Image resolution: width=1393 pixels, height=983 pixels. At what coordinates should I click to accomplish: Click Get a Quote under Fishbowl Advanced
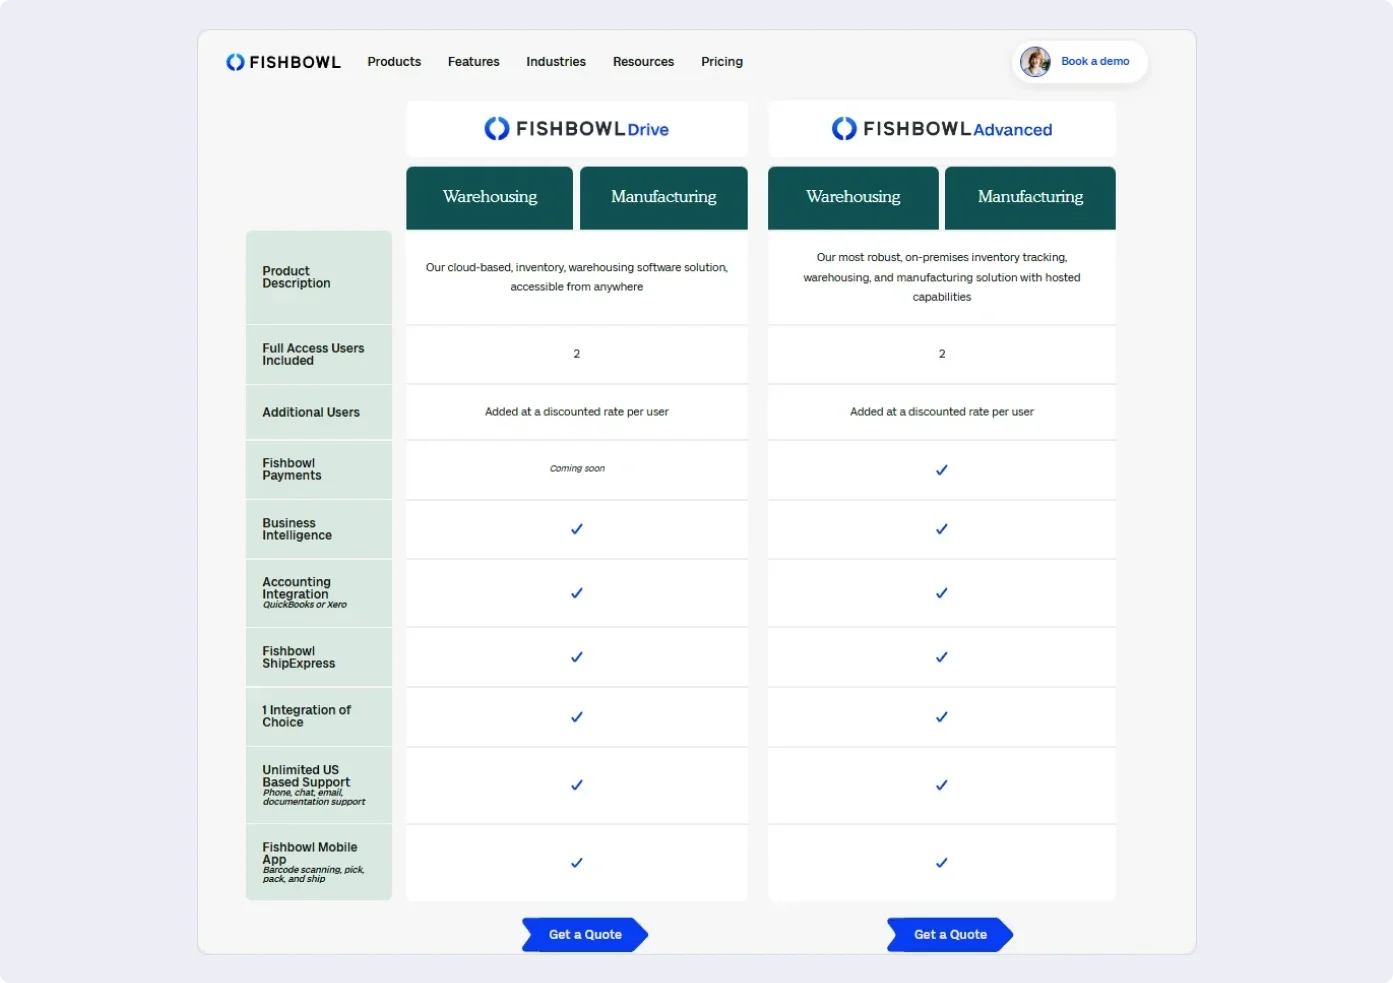pos(950,935)
